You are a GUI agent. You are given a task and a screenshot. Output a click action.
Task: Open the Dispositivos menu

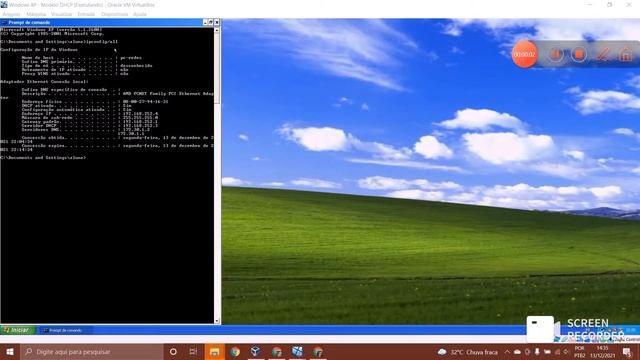114,14
